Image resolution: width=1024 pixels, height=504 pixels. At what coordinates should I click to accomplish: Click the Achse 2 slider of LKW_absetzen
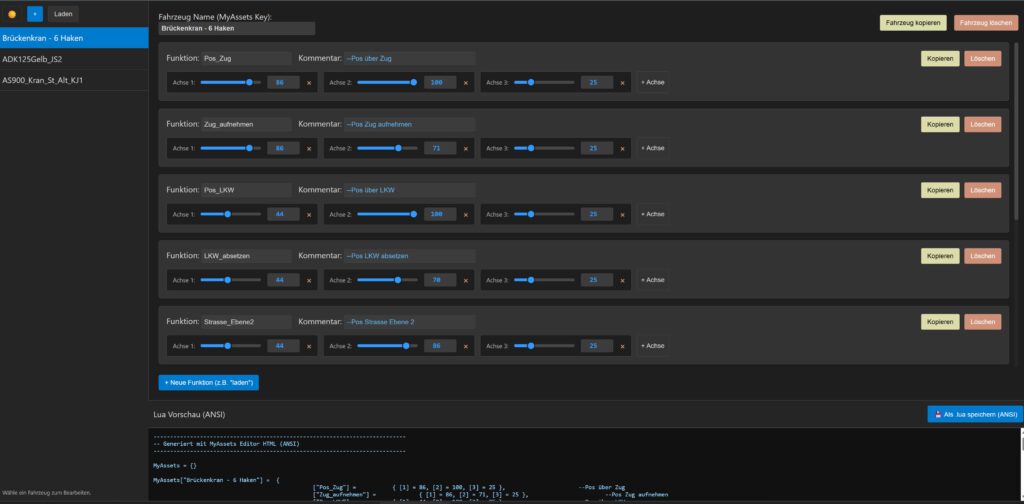[386, 280]
